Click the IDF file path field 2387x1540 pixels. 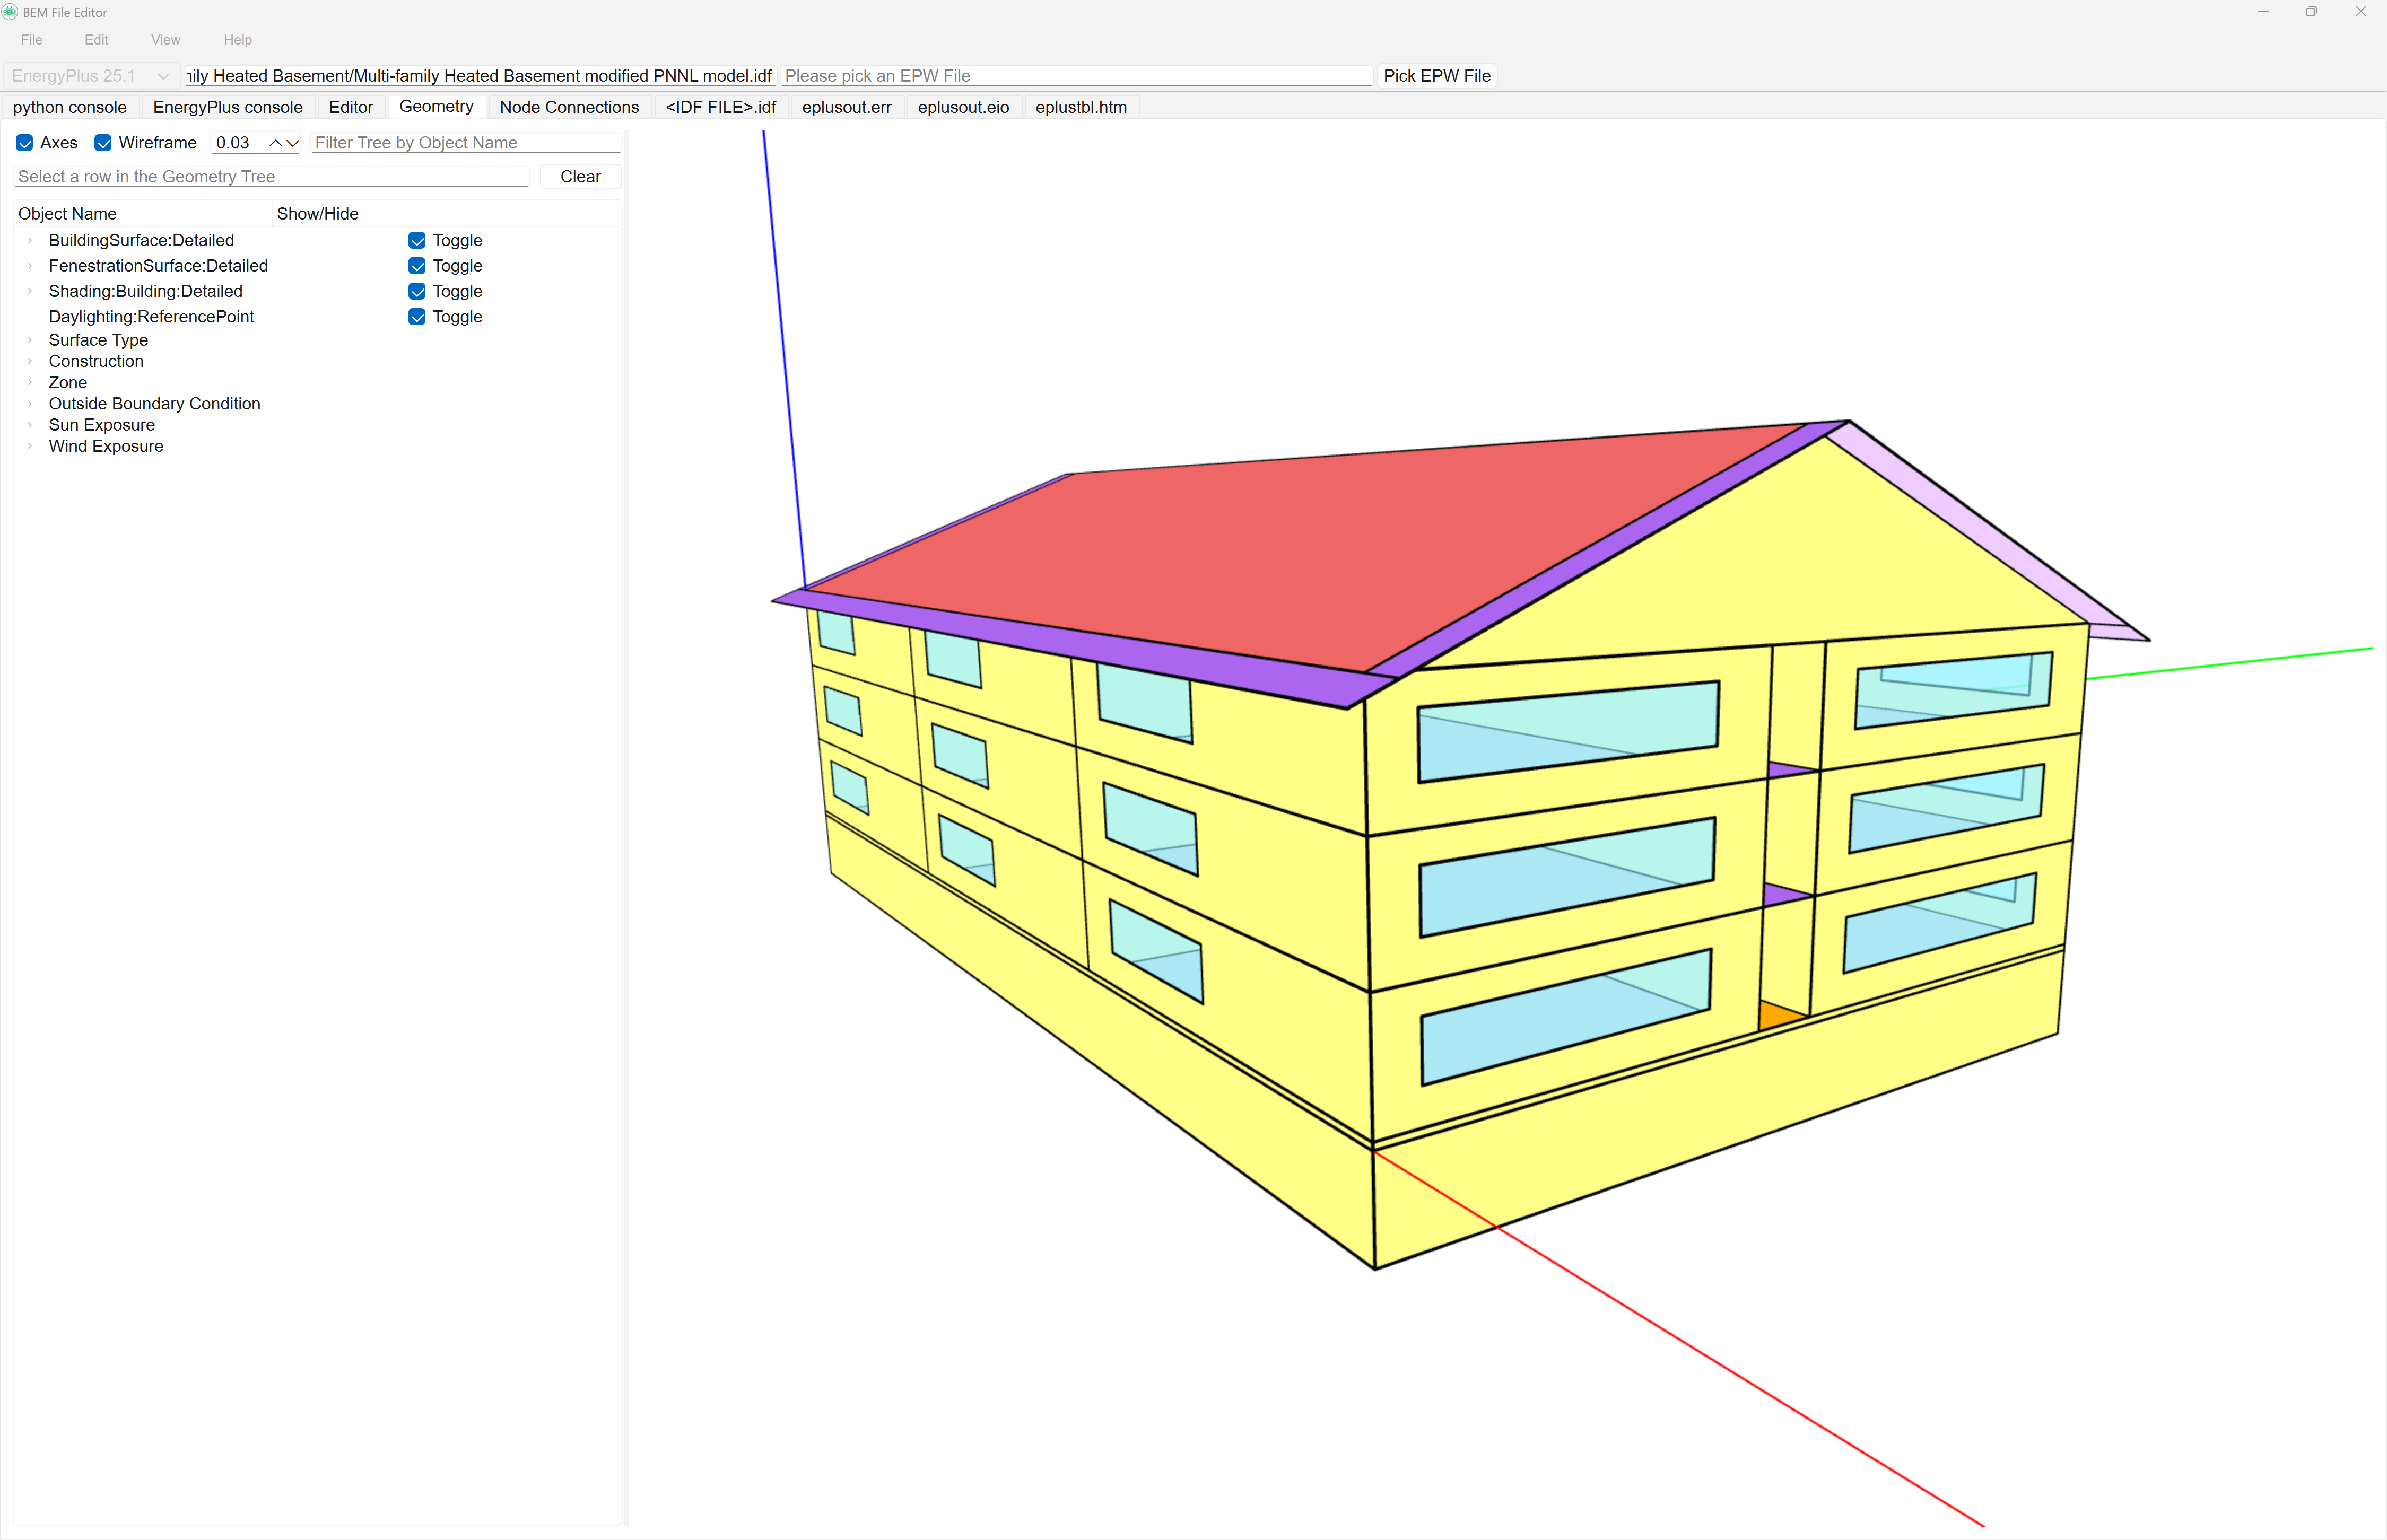pyautogui.click(x=479, y=76)
